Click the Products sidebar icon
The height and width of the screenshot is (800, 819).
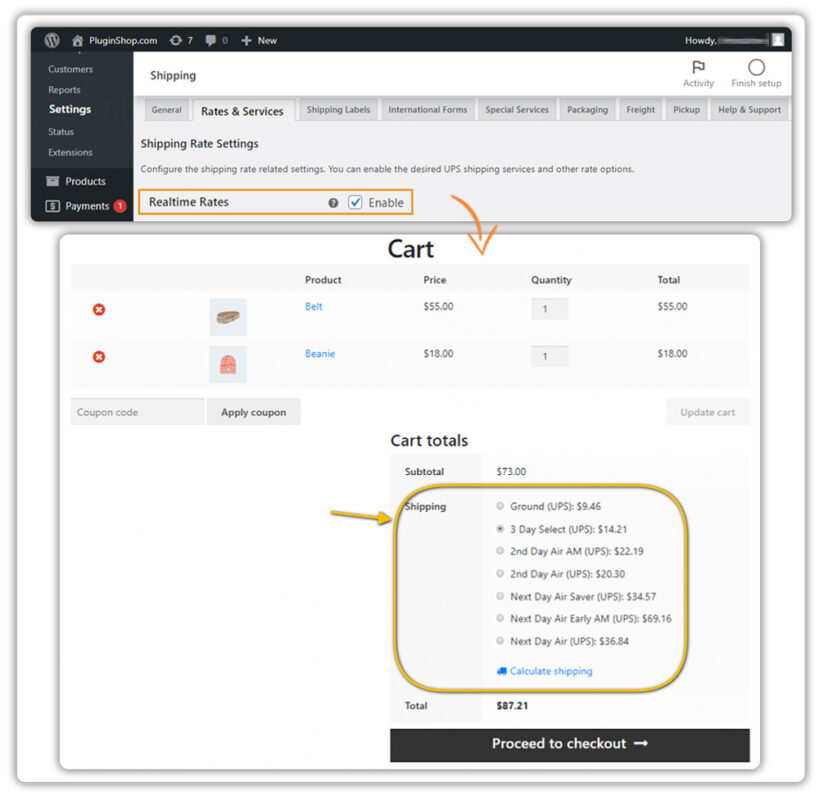tap(53, 181)
